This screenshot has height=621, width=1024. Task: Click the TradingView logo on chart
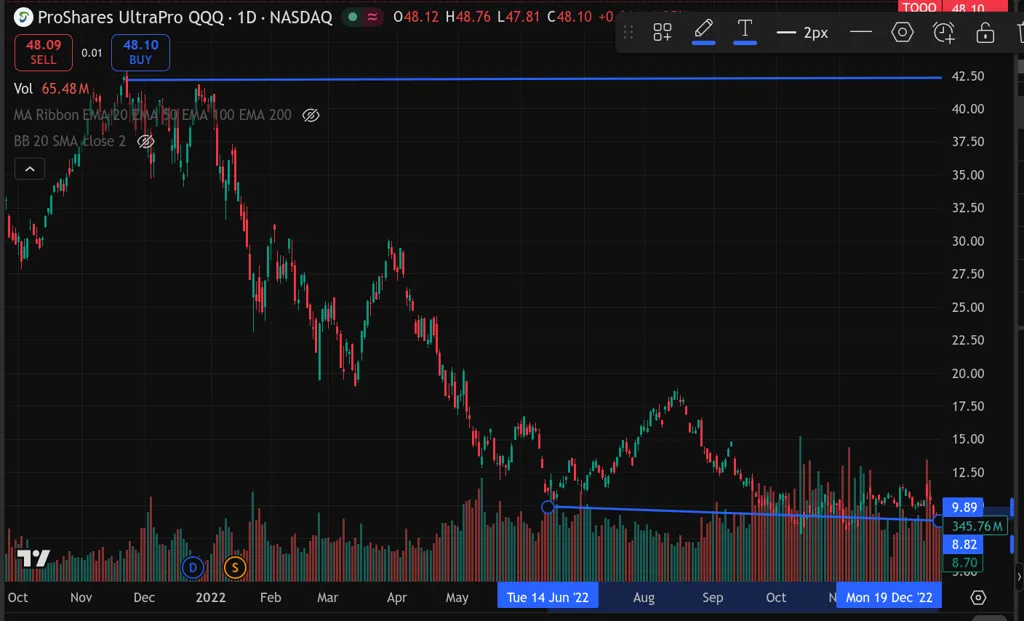[x=33, y=559]
